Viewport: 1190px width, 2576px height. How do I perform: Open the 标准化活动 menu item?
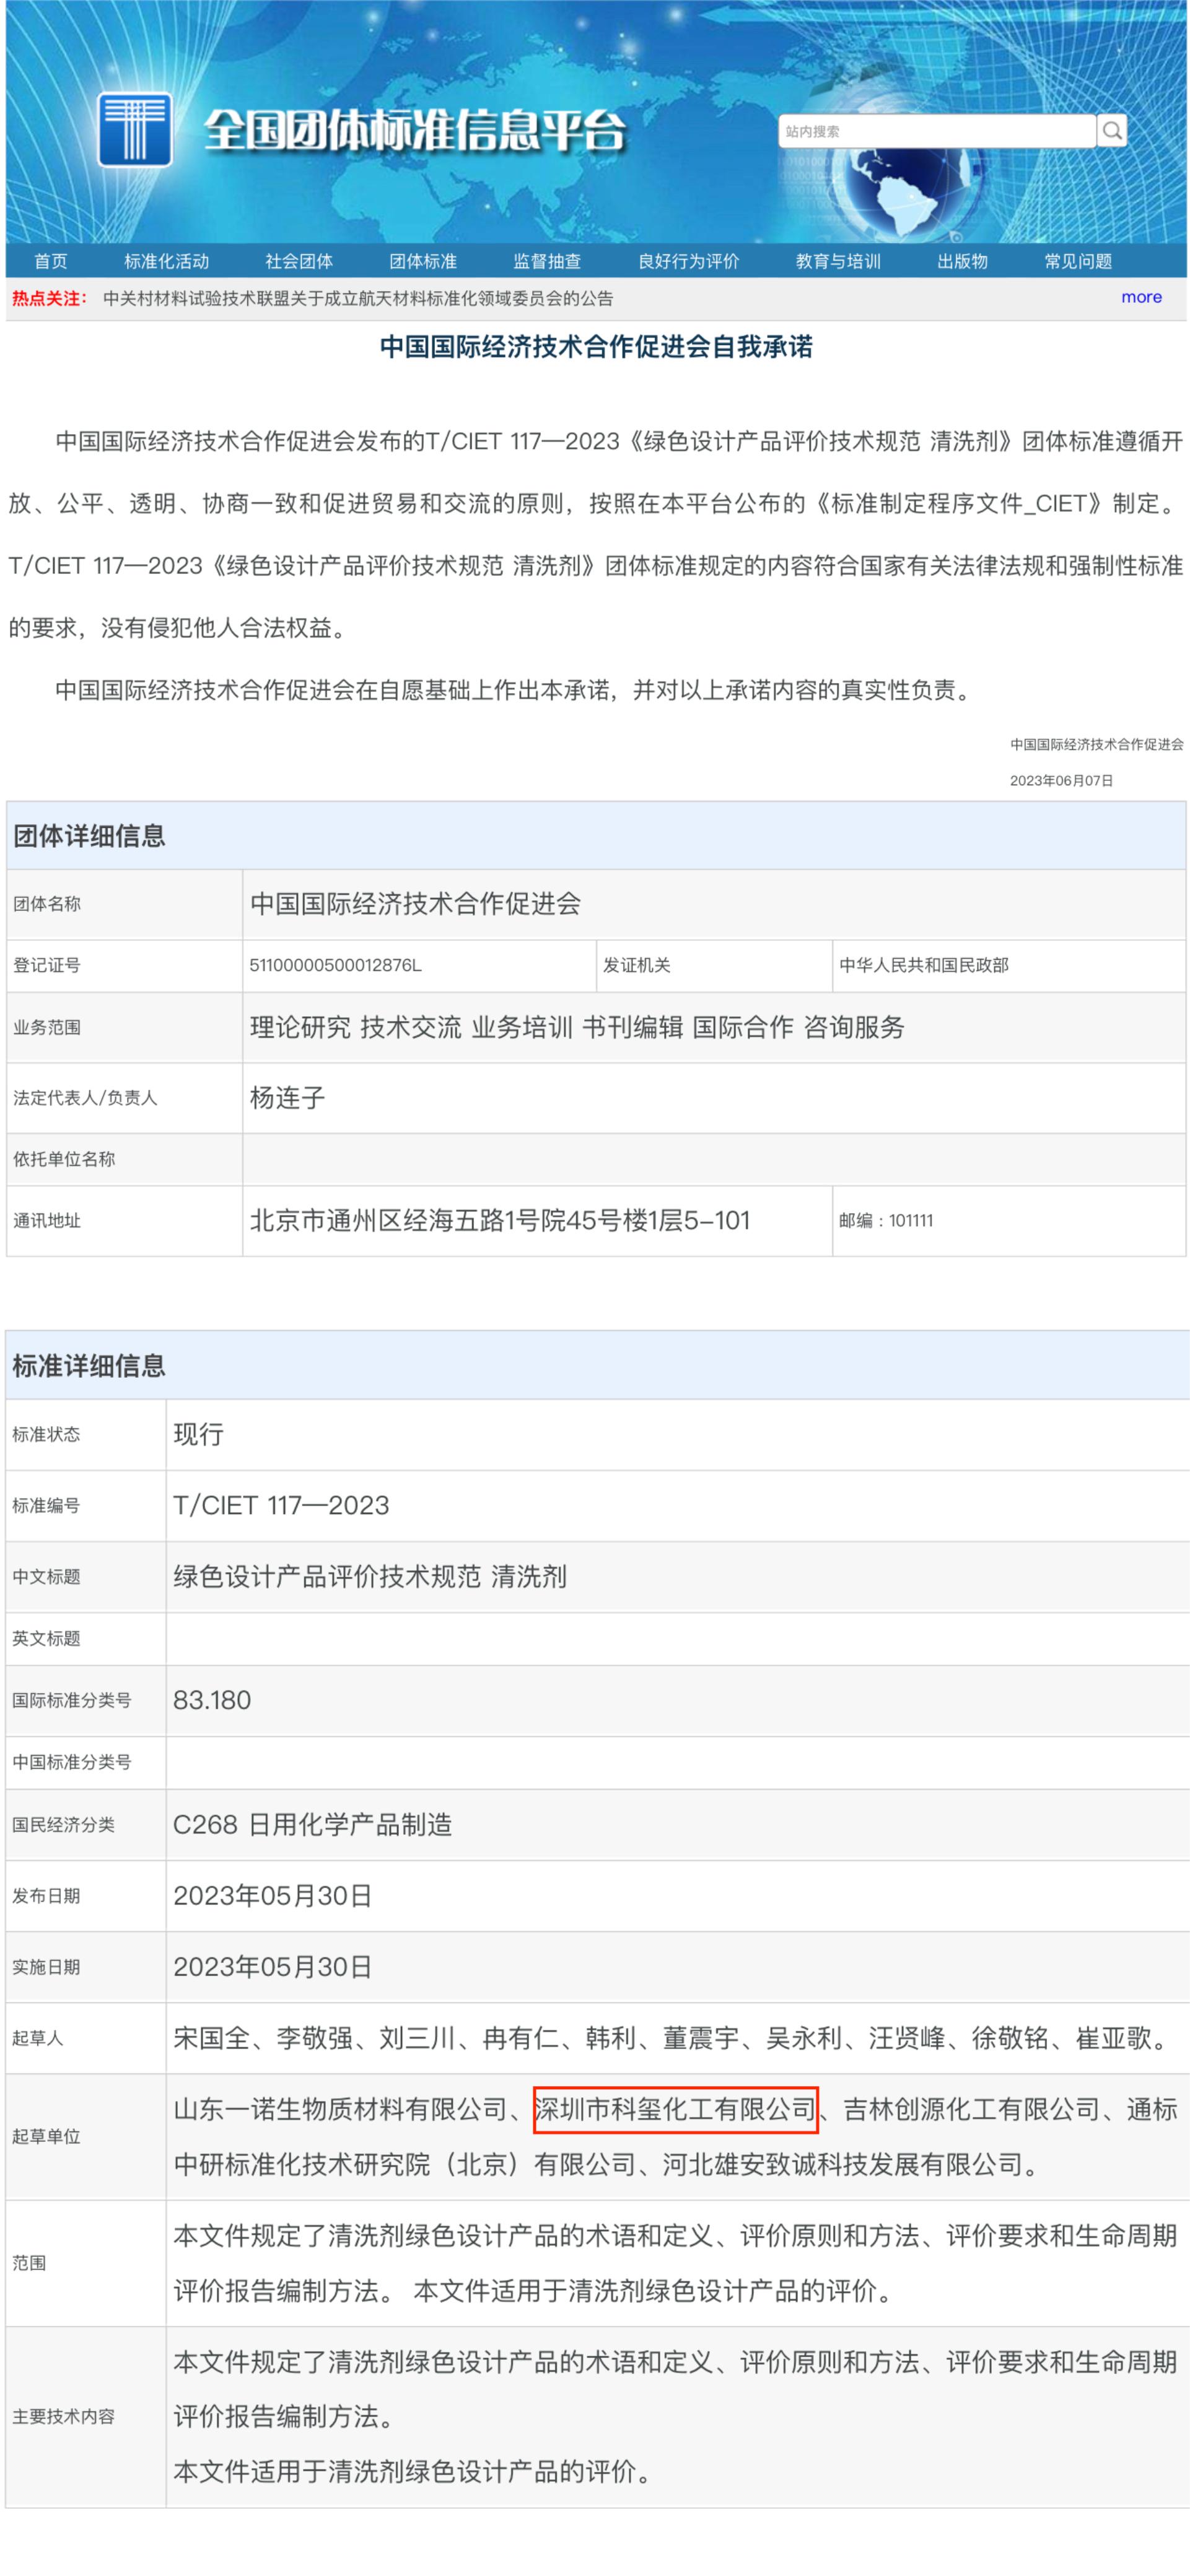point(166,261)
